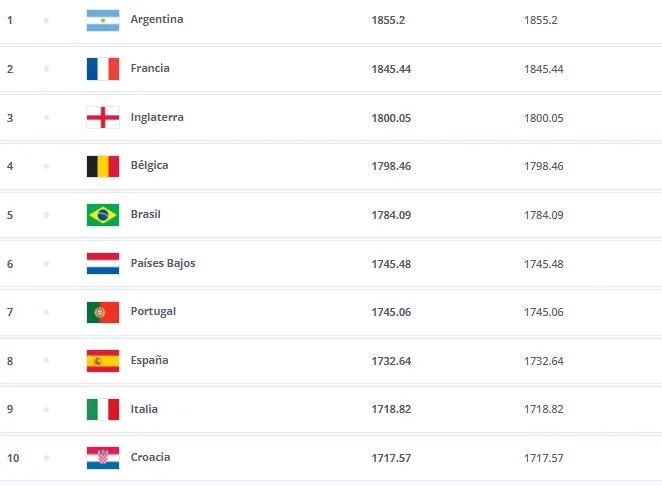Open the Francia team link

point(150,69)
